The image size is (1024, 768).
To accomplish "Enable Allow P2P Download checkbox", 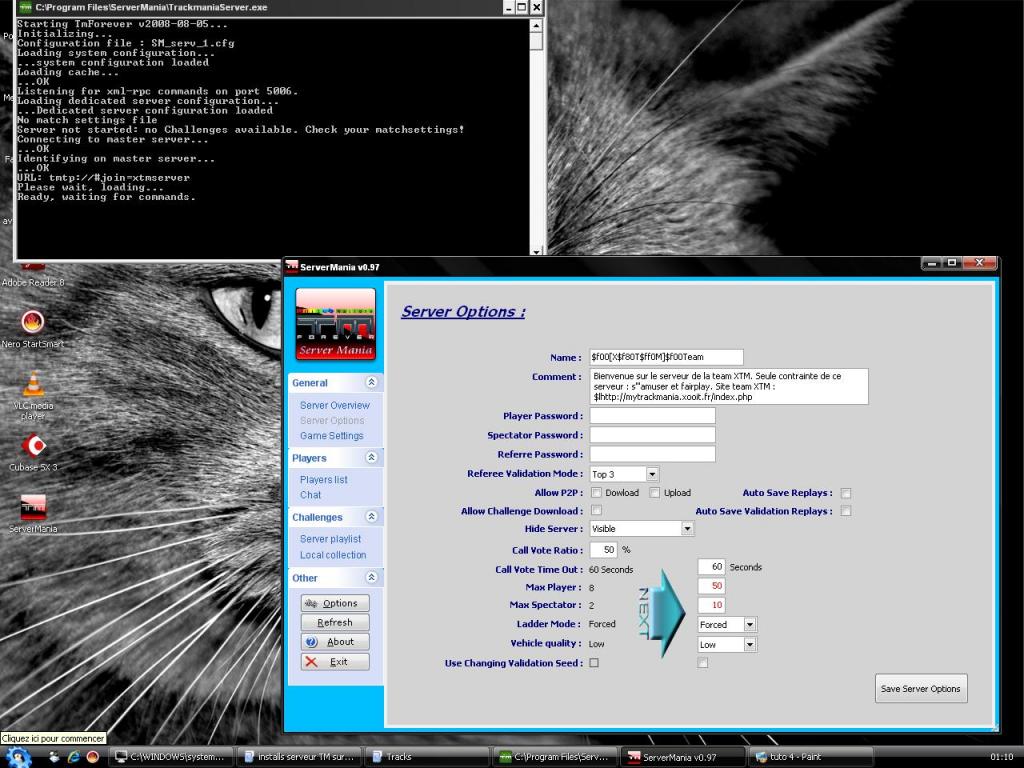I will [596, 493].
